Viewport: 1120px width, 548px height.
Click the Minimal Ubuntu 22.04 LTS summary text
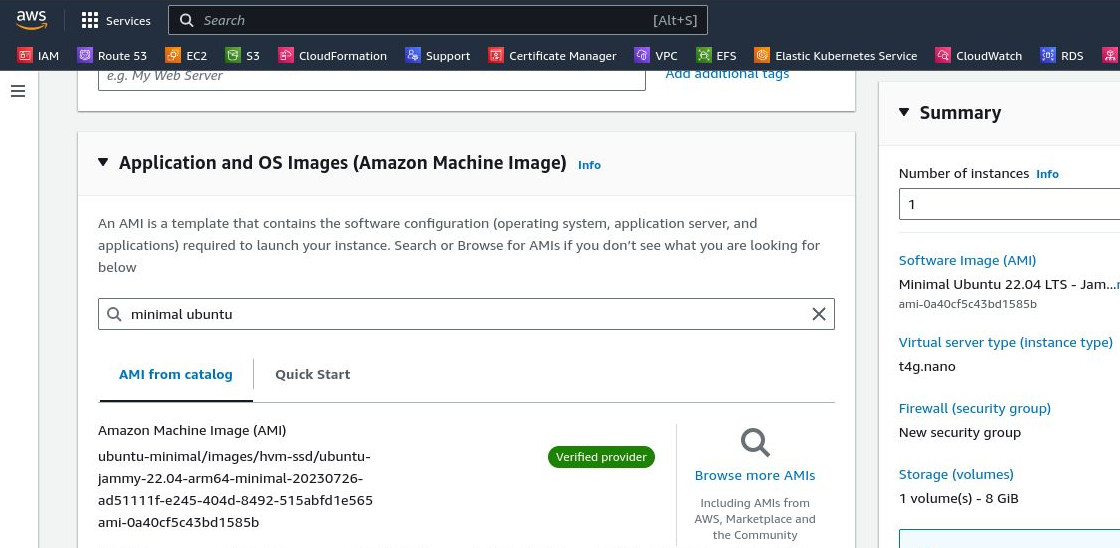[1006, 284]
